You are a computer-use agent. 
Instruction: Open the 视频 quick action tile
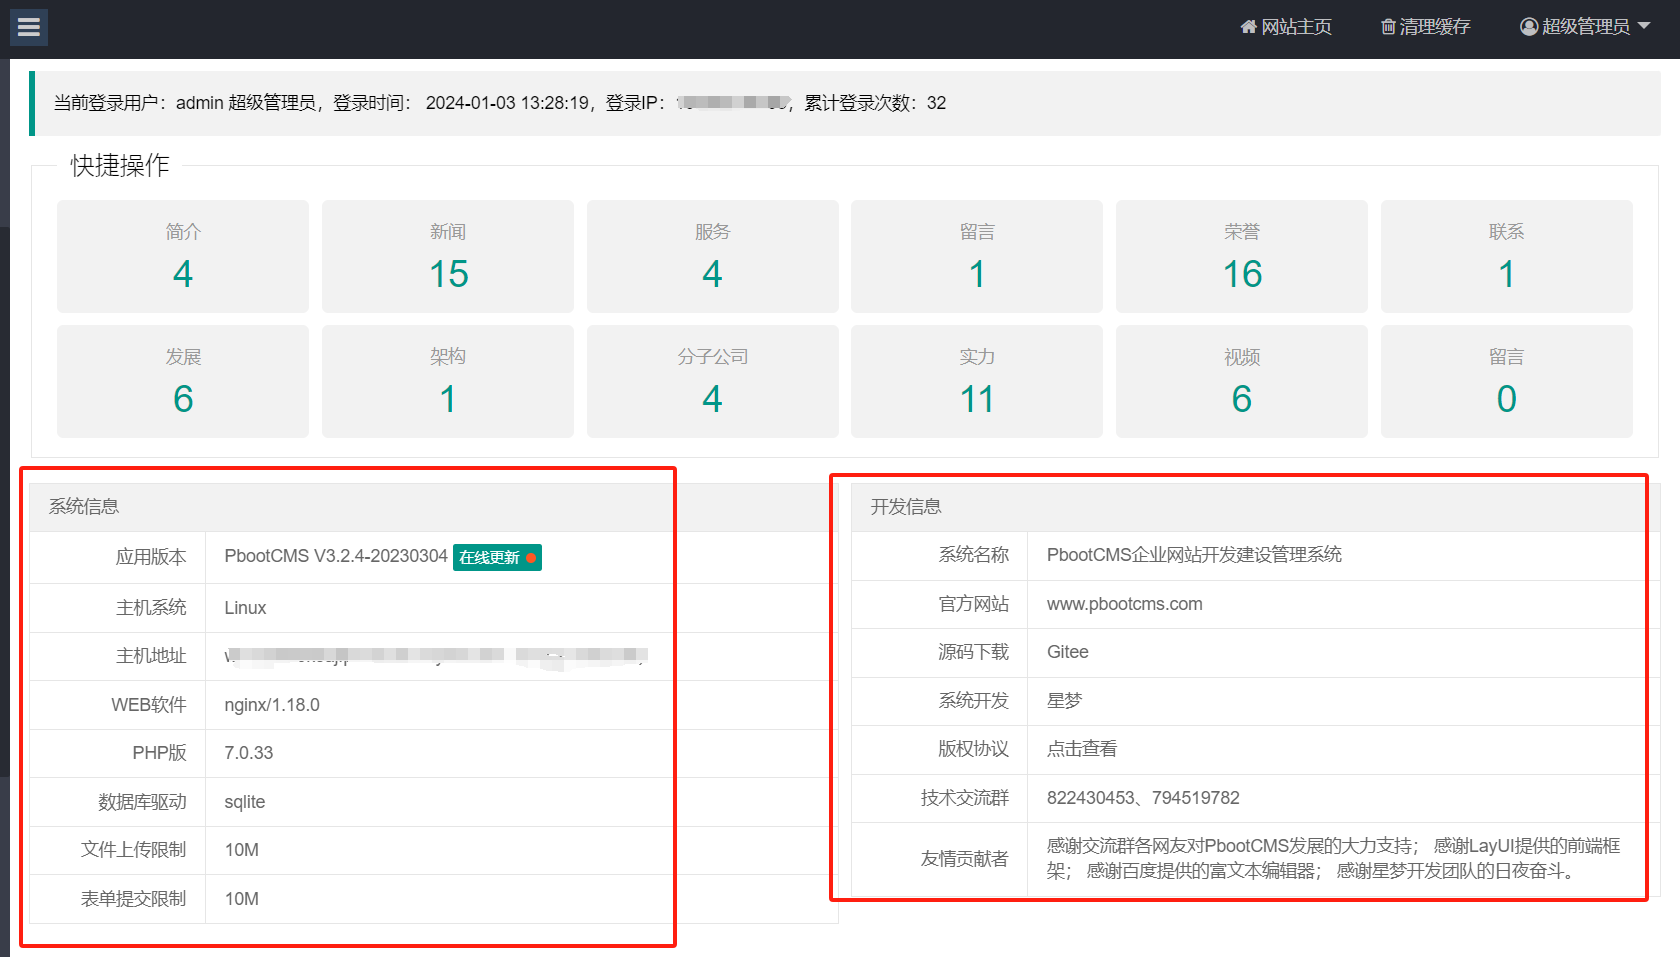point(1242,382)
